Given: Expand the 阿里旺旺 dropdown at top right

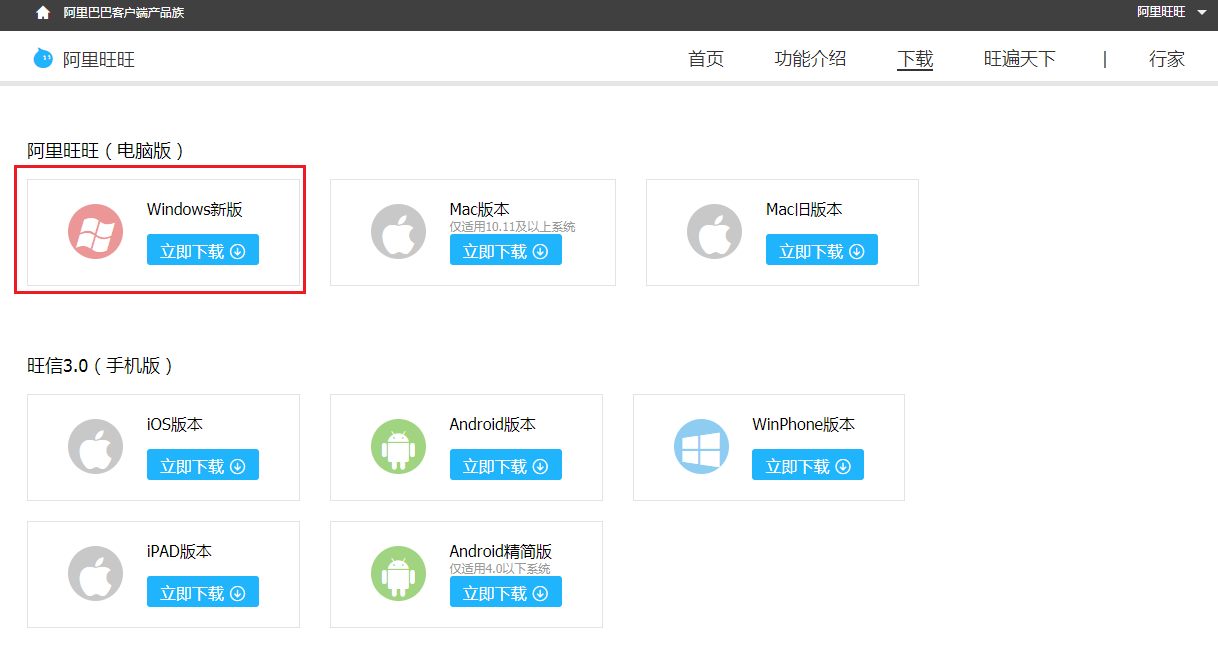Looking at the screenshot, I should (1171, 12).
